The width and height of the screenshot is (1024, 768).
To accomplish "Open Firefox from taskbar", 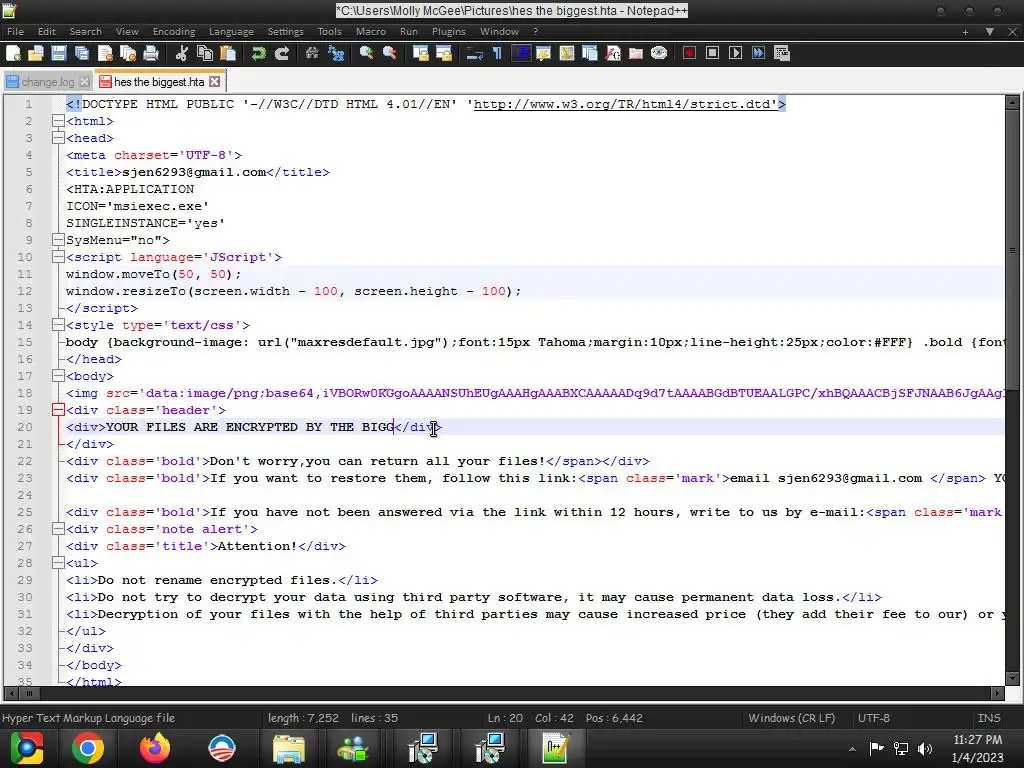I will point(155,748).
